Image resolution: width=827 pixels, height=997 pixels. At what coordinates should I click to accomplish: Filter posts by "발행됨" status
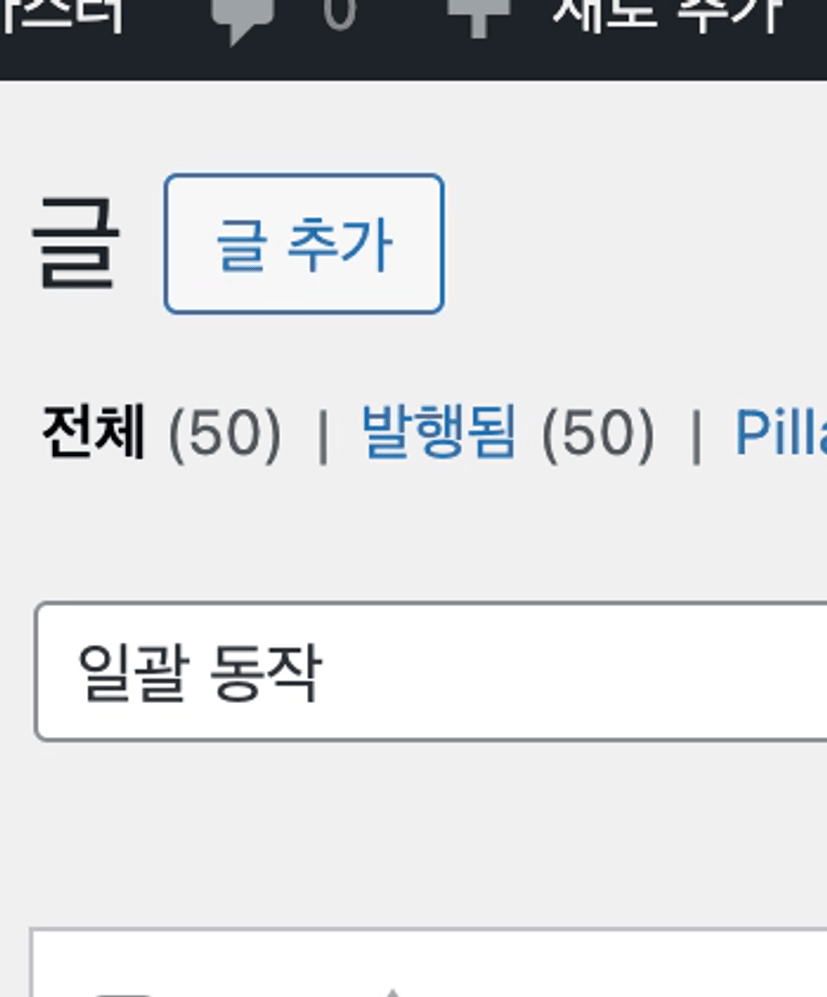[x=438, y=433]
